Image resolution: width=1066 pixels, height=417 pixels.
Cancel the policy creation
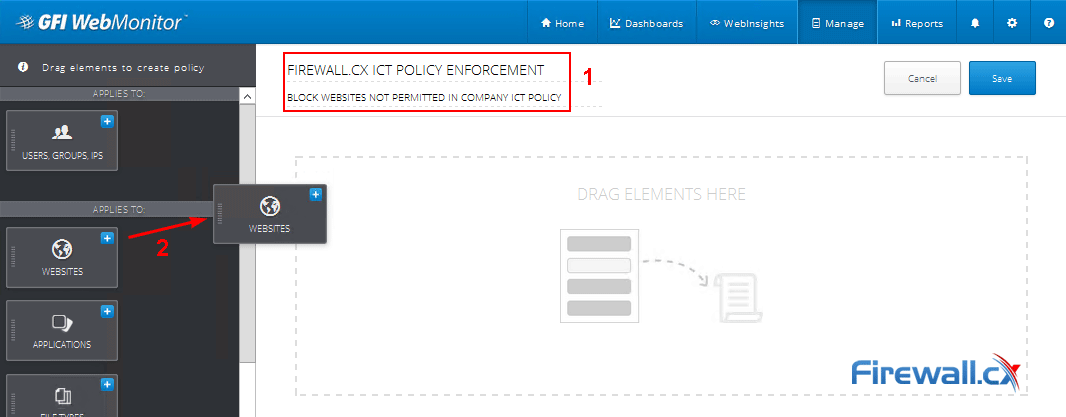point(922,78)
